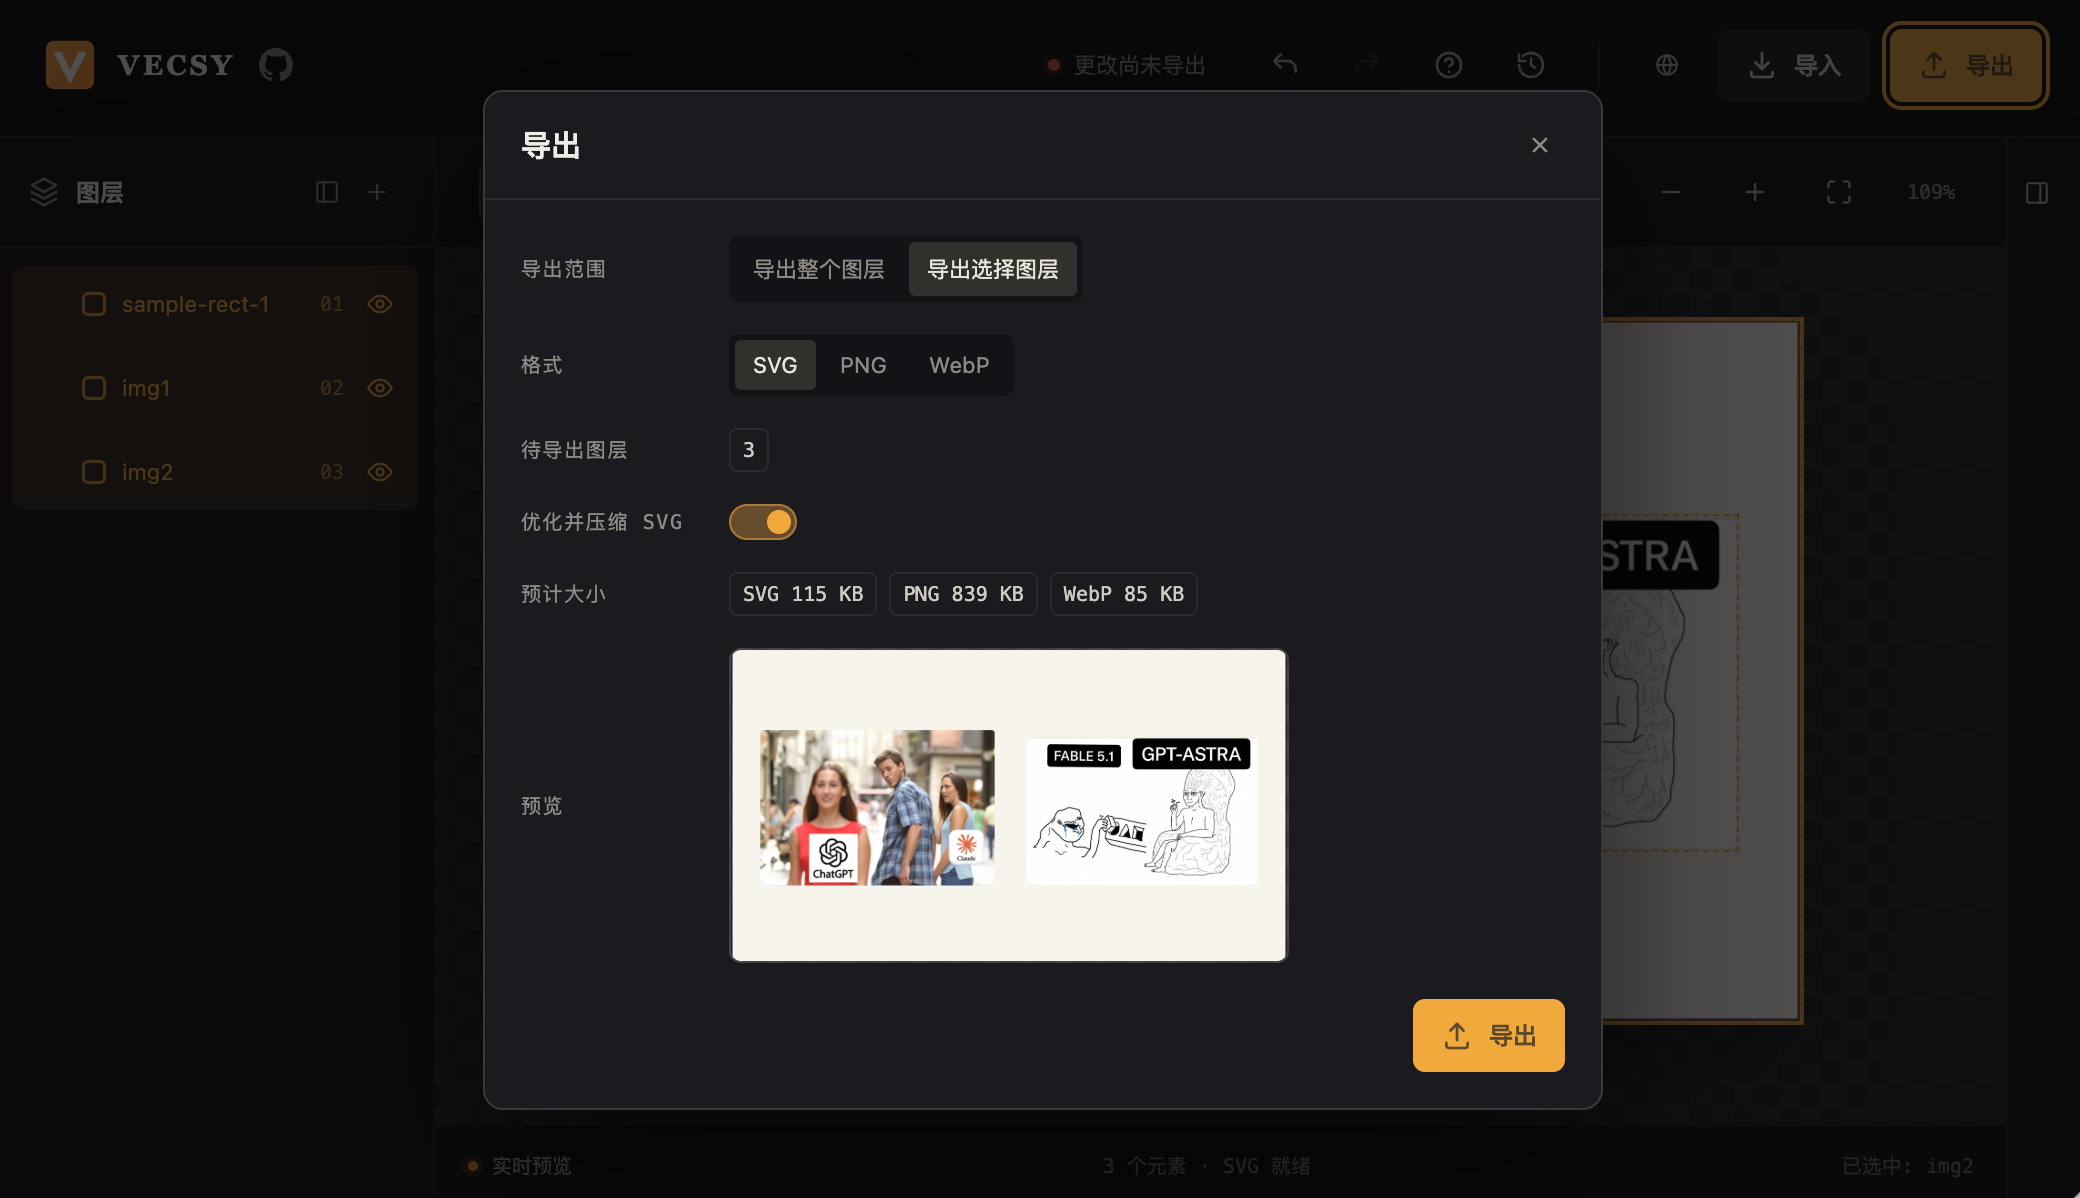The width and height of the screenshot is (2080, 1198).
Task: Select the 导出整个图层 scope tab
Action: coord(819,269)
